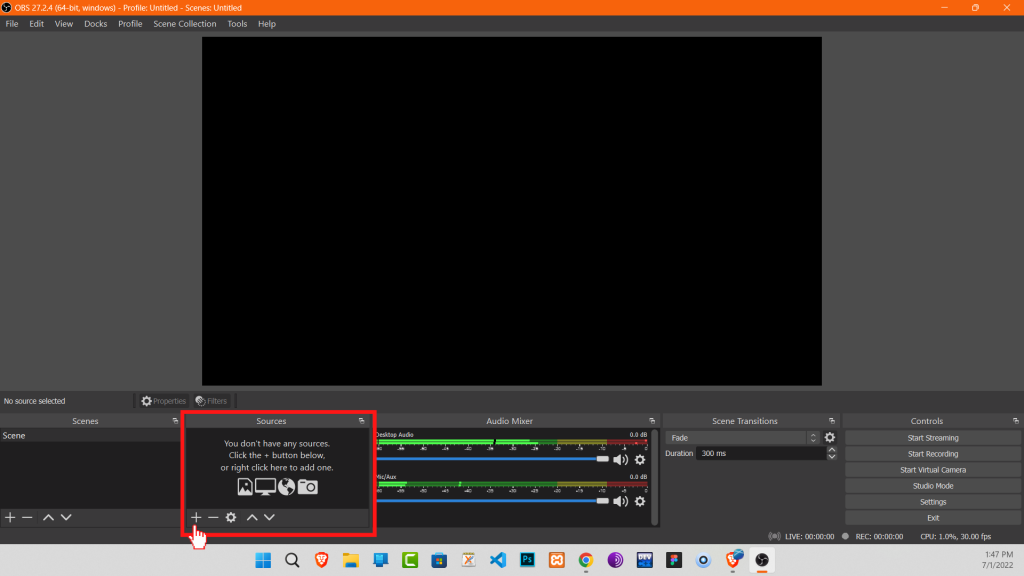Viewport: 1024px width, 576px height.
Task: Click the black preview canvas
Action: coord(511,211)
